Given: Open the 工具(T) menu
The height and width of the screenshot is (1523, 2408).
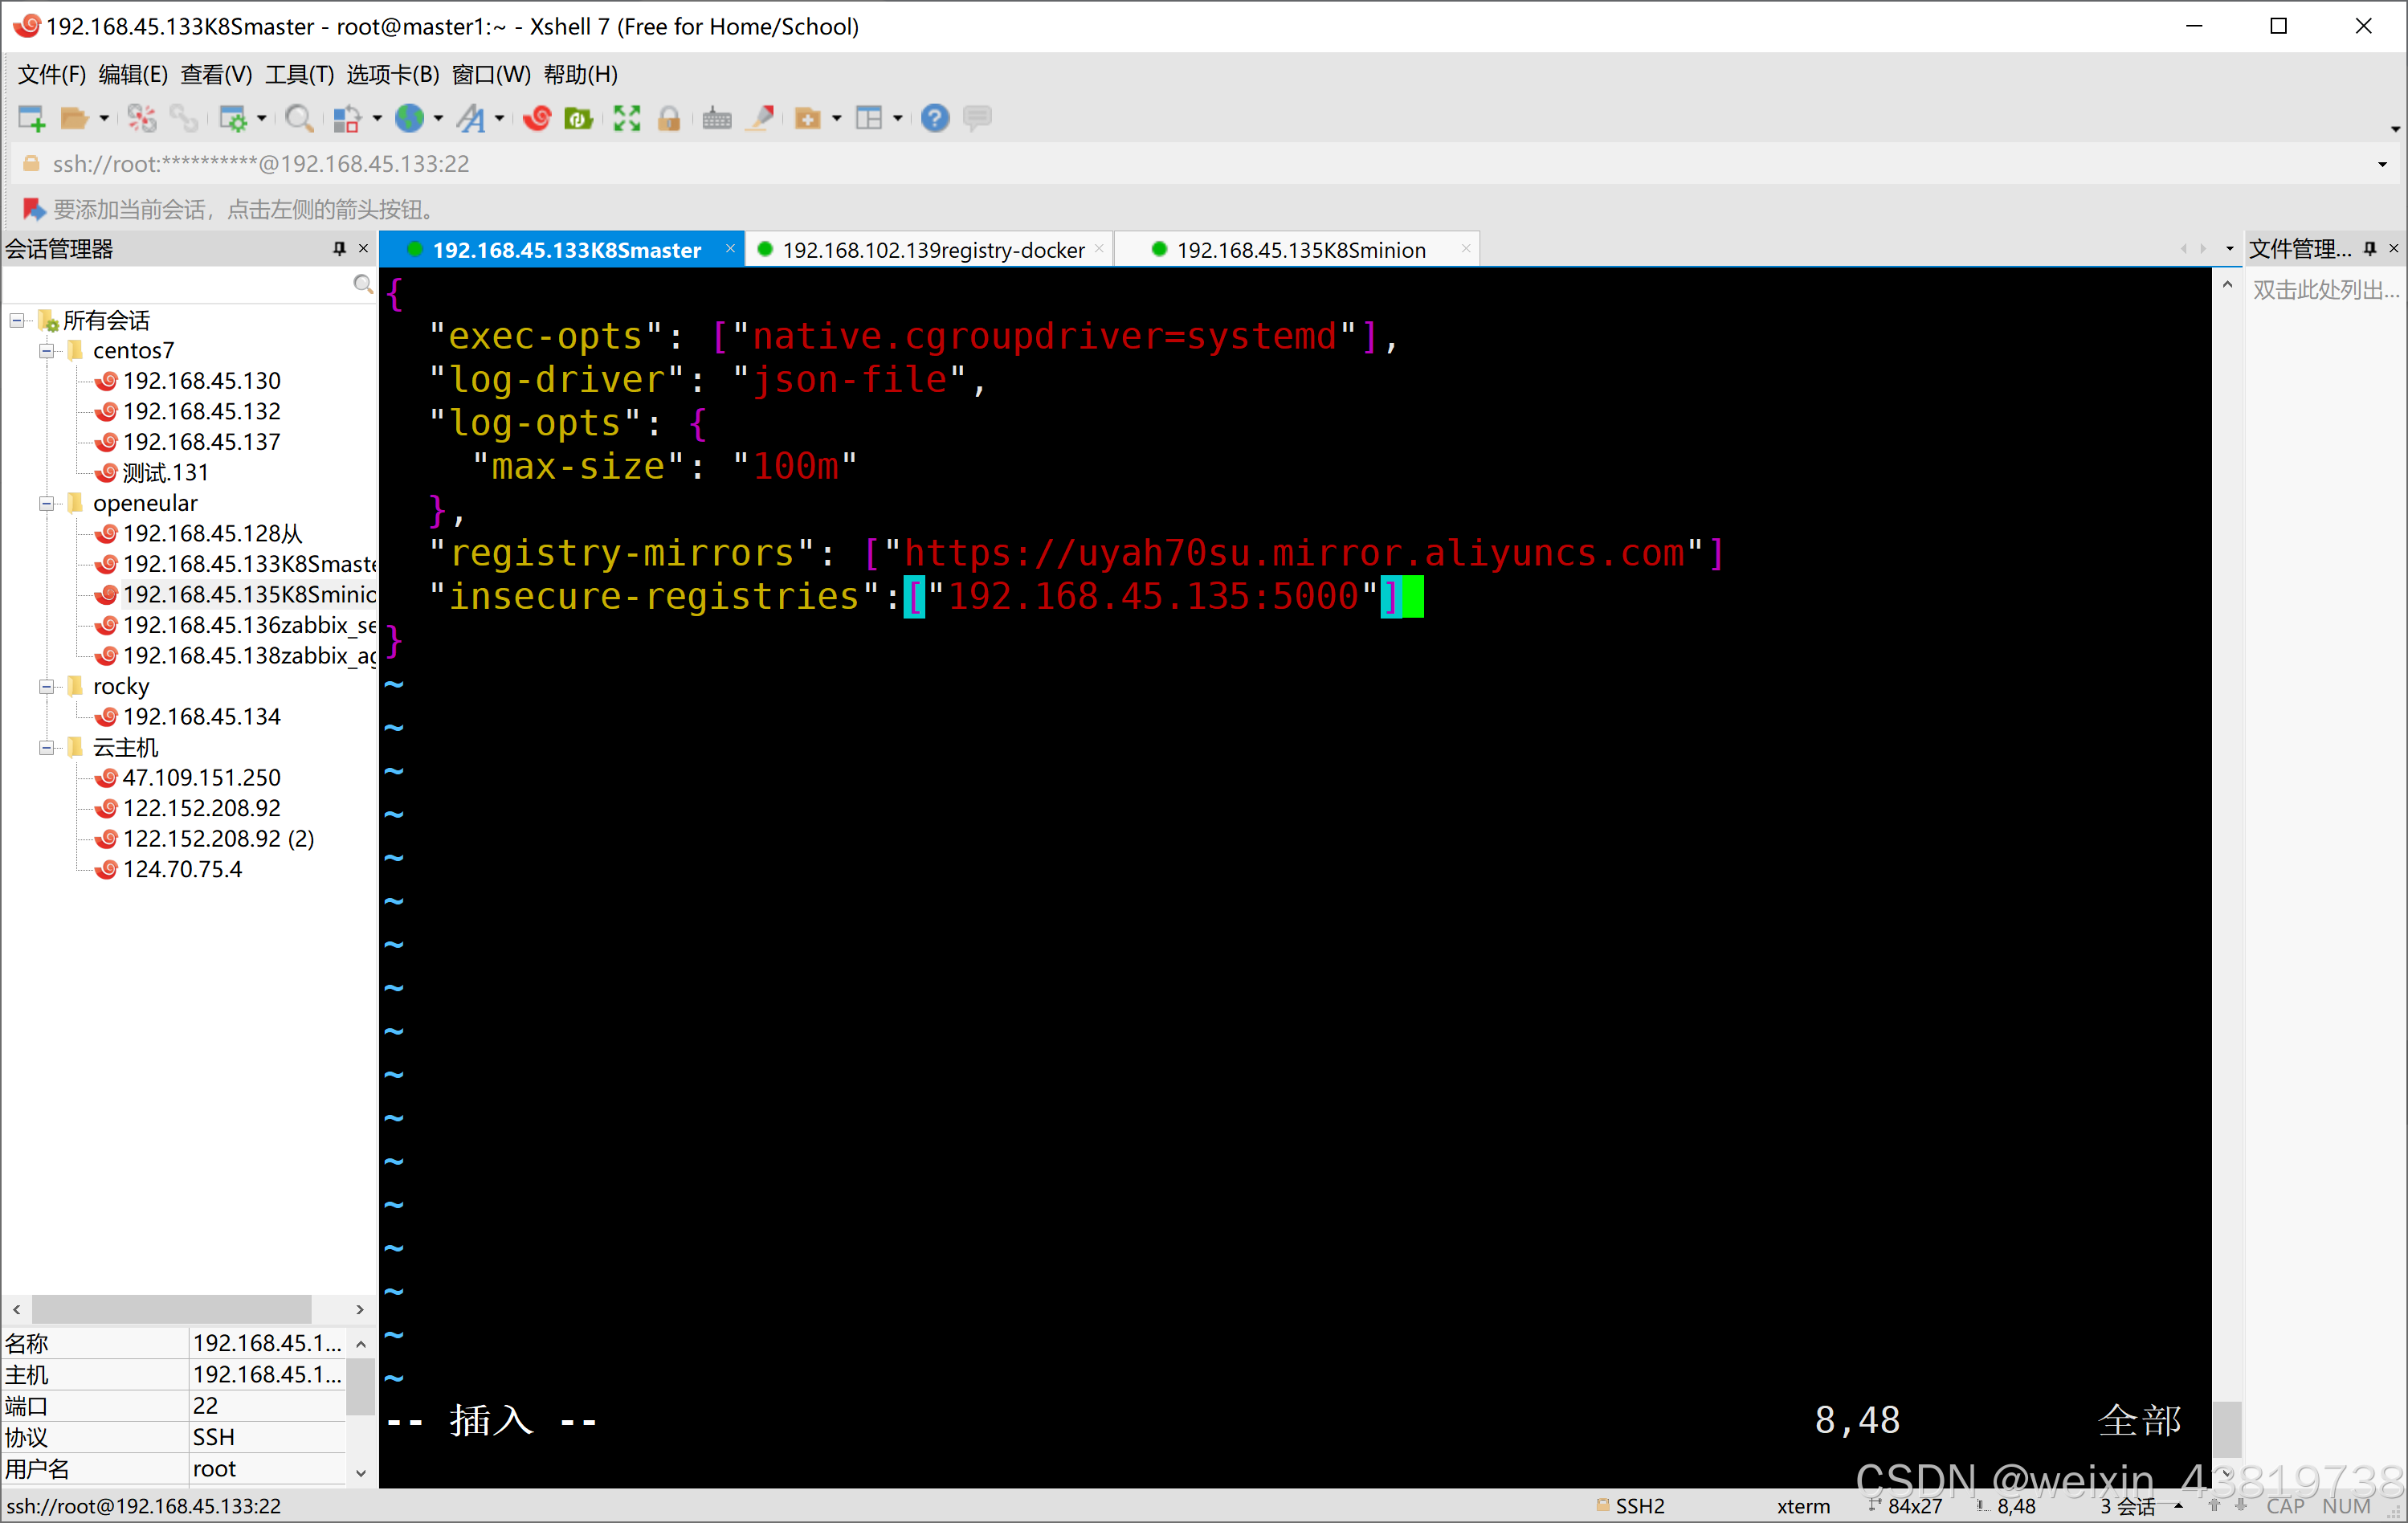Looking at the screenshot, I should coord(299,74).
